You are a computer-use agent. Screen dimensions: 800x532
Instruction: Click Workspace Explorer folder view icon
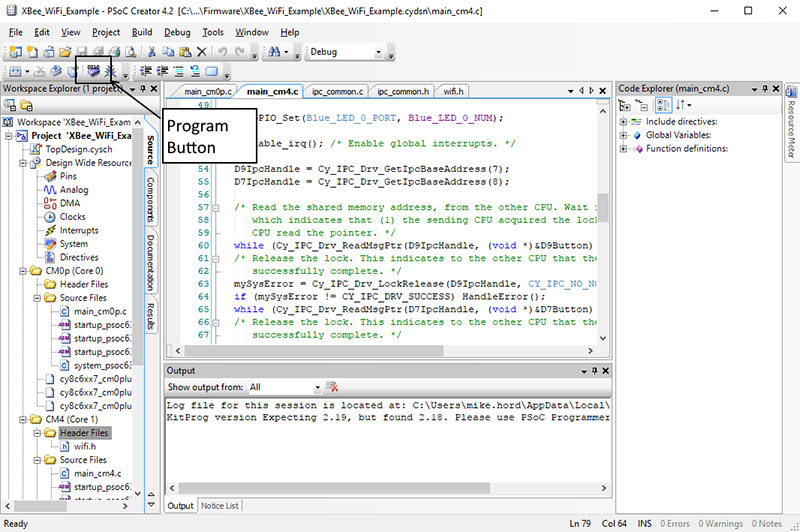point(26,106)
